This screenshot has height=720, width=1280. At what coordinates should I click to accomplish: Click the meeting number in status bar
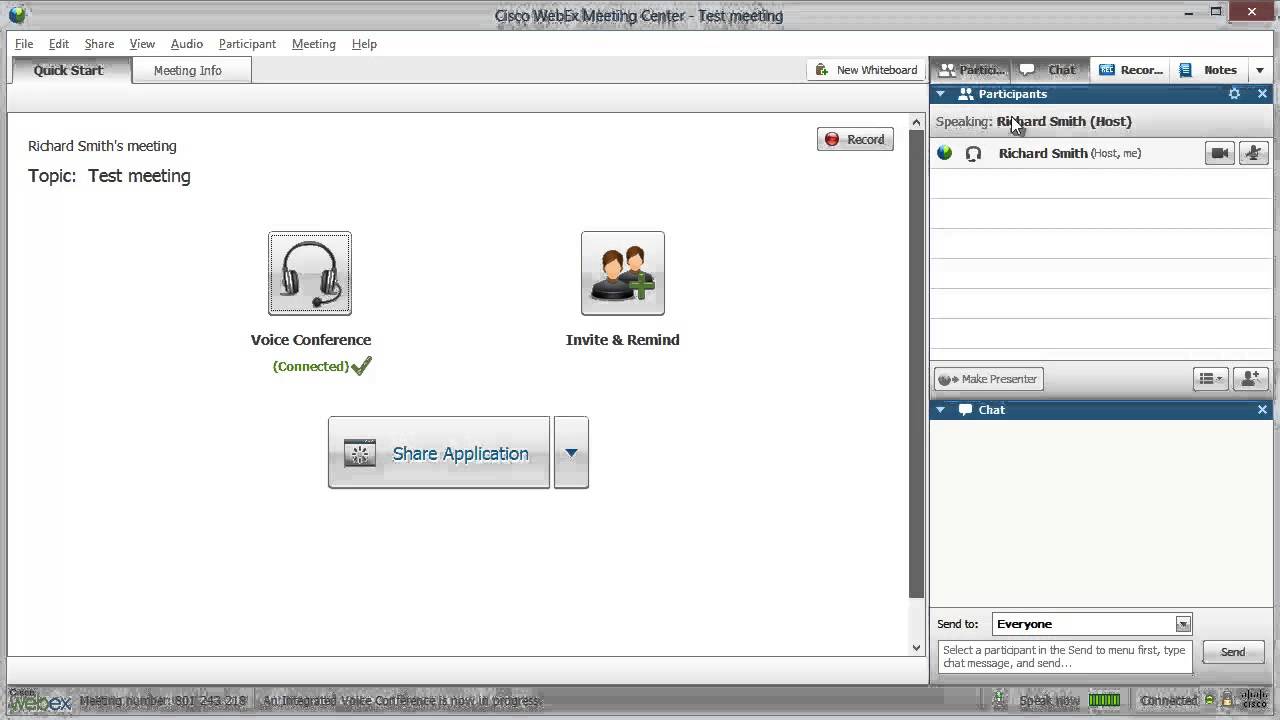pyautogui.click(x=163, y=701)
